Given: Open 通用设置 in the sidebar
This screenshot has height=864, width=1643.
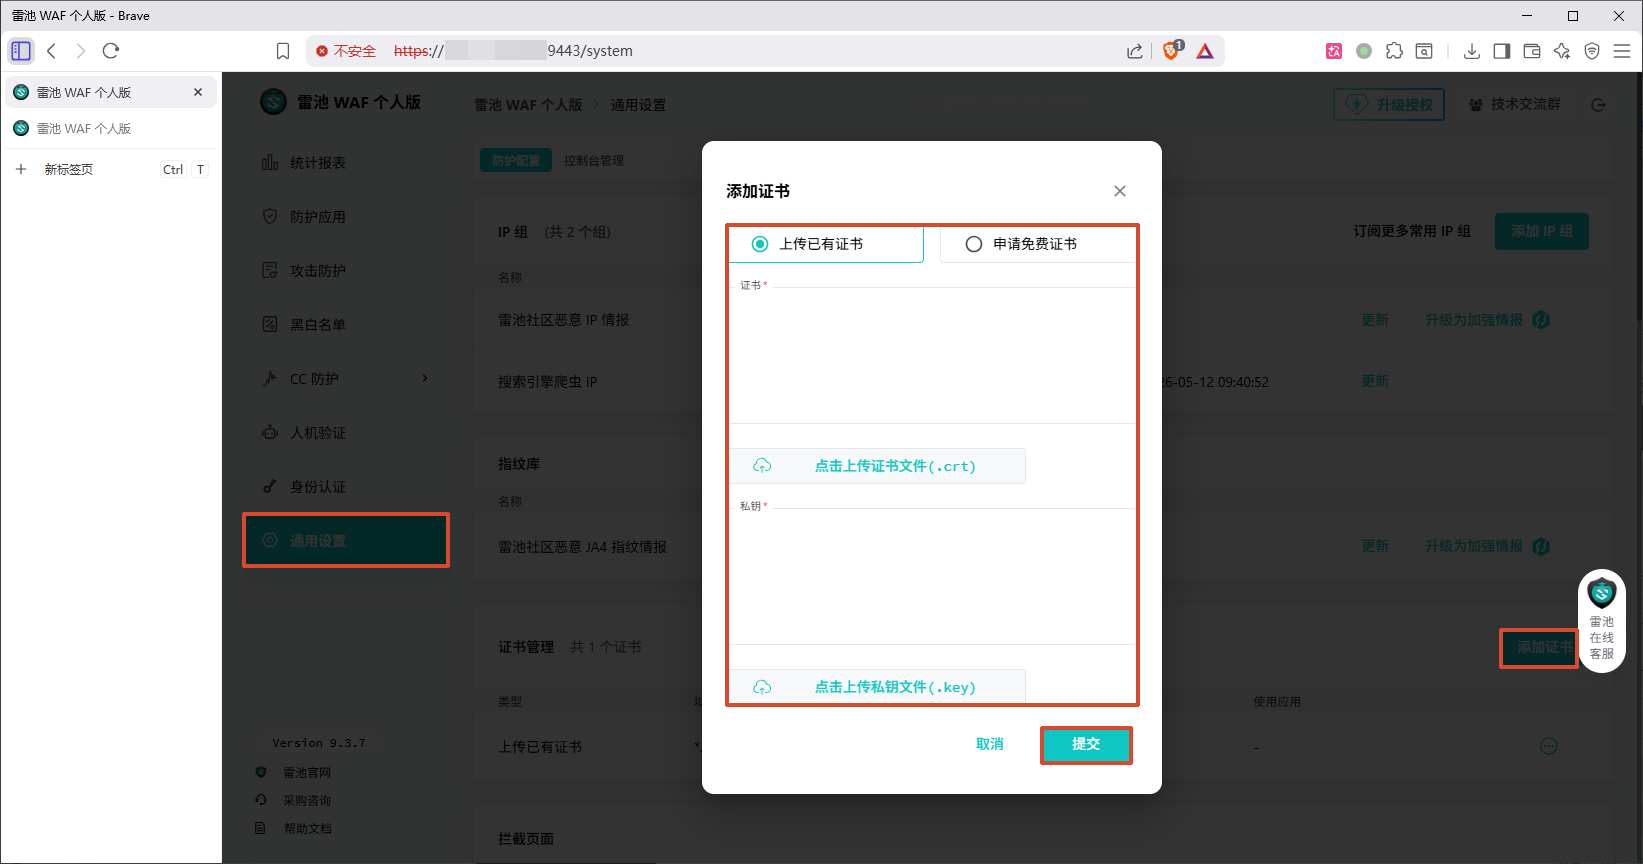Looking at the screenshot, I should tap(346, 541).
